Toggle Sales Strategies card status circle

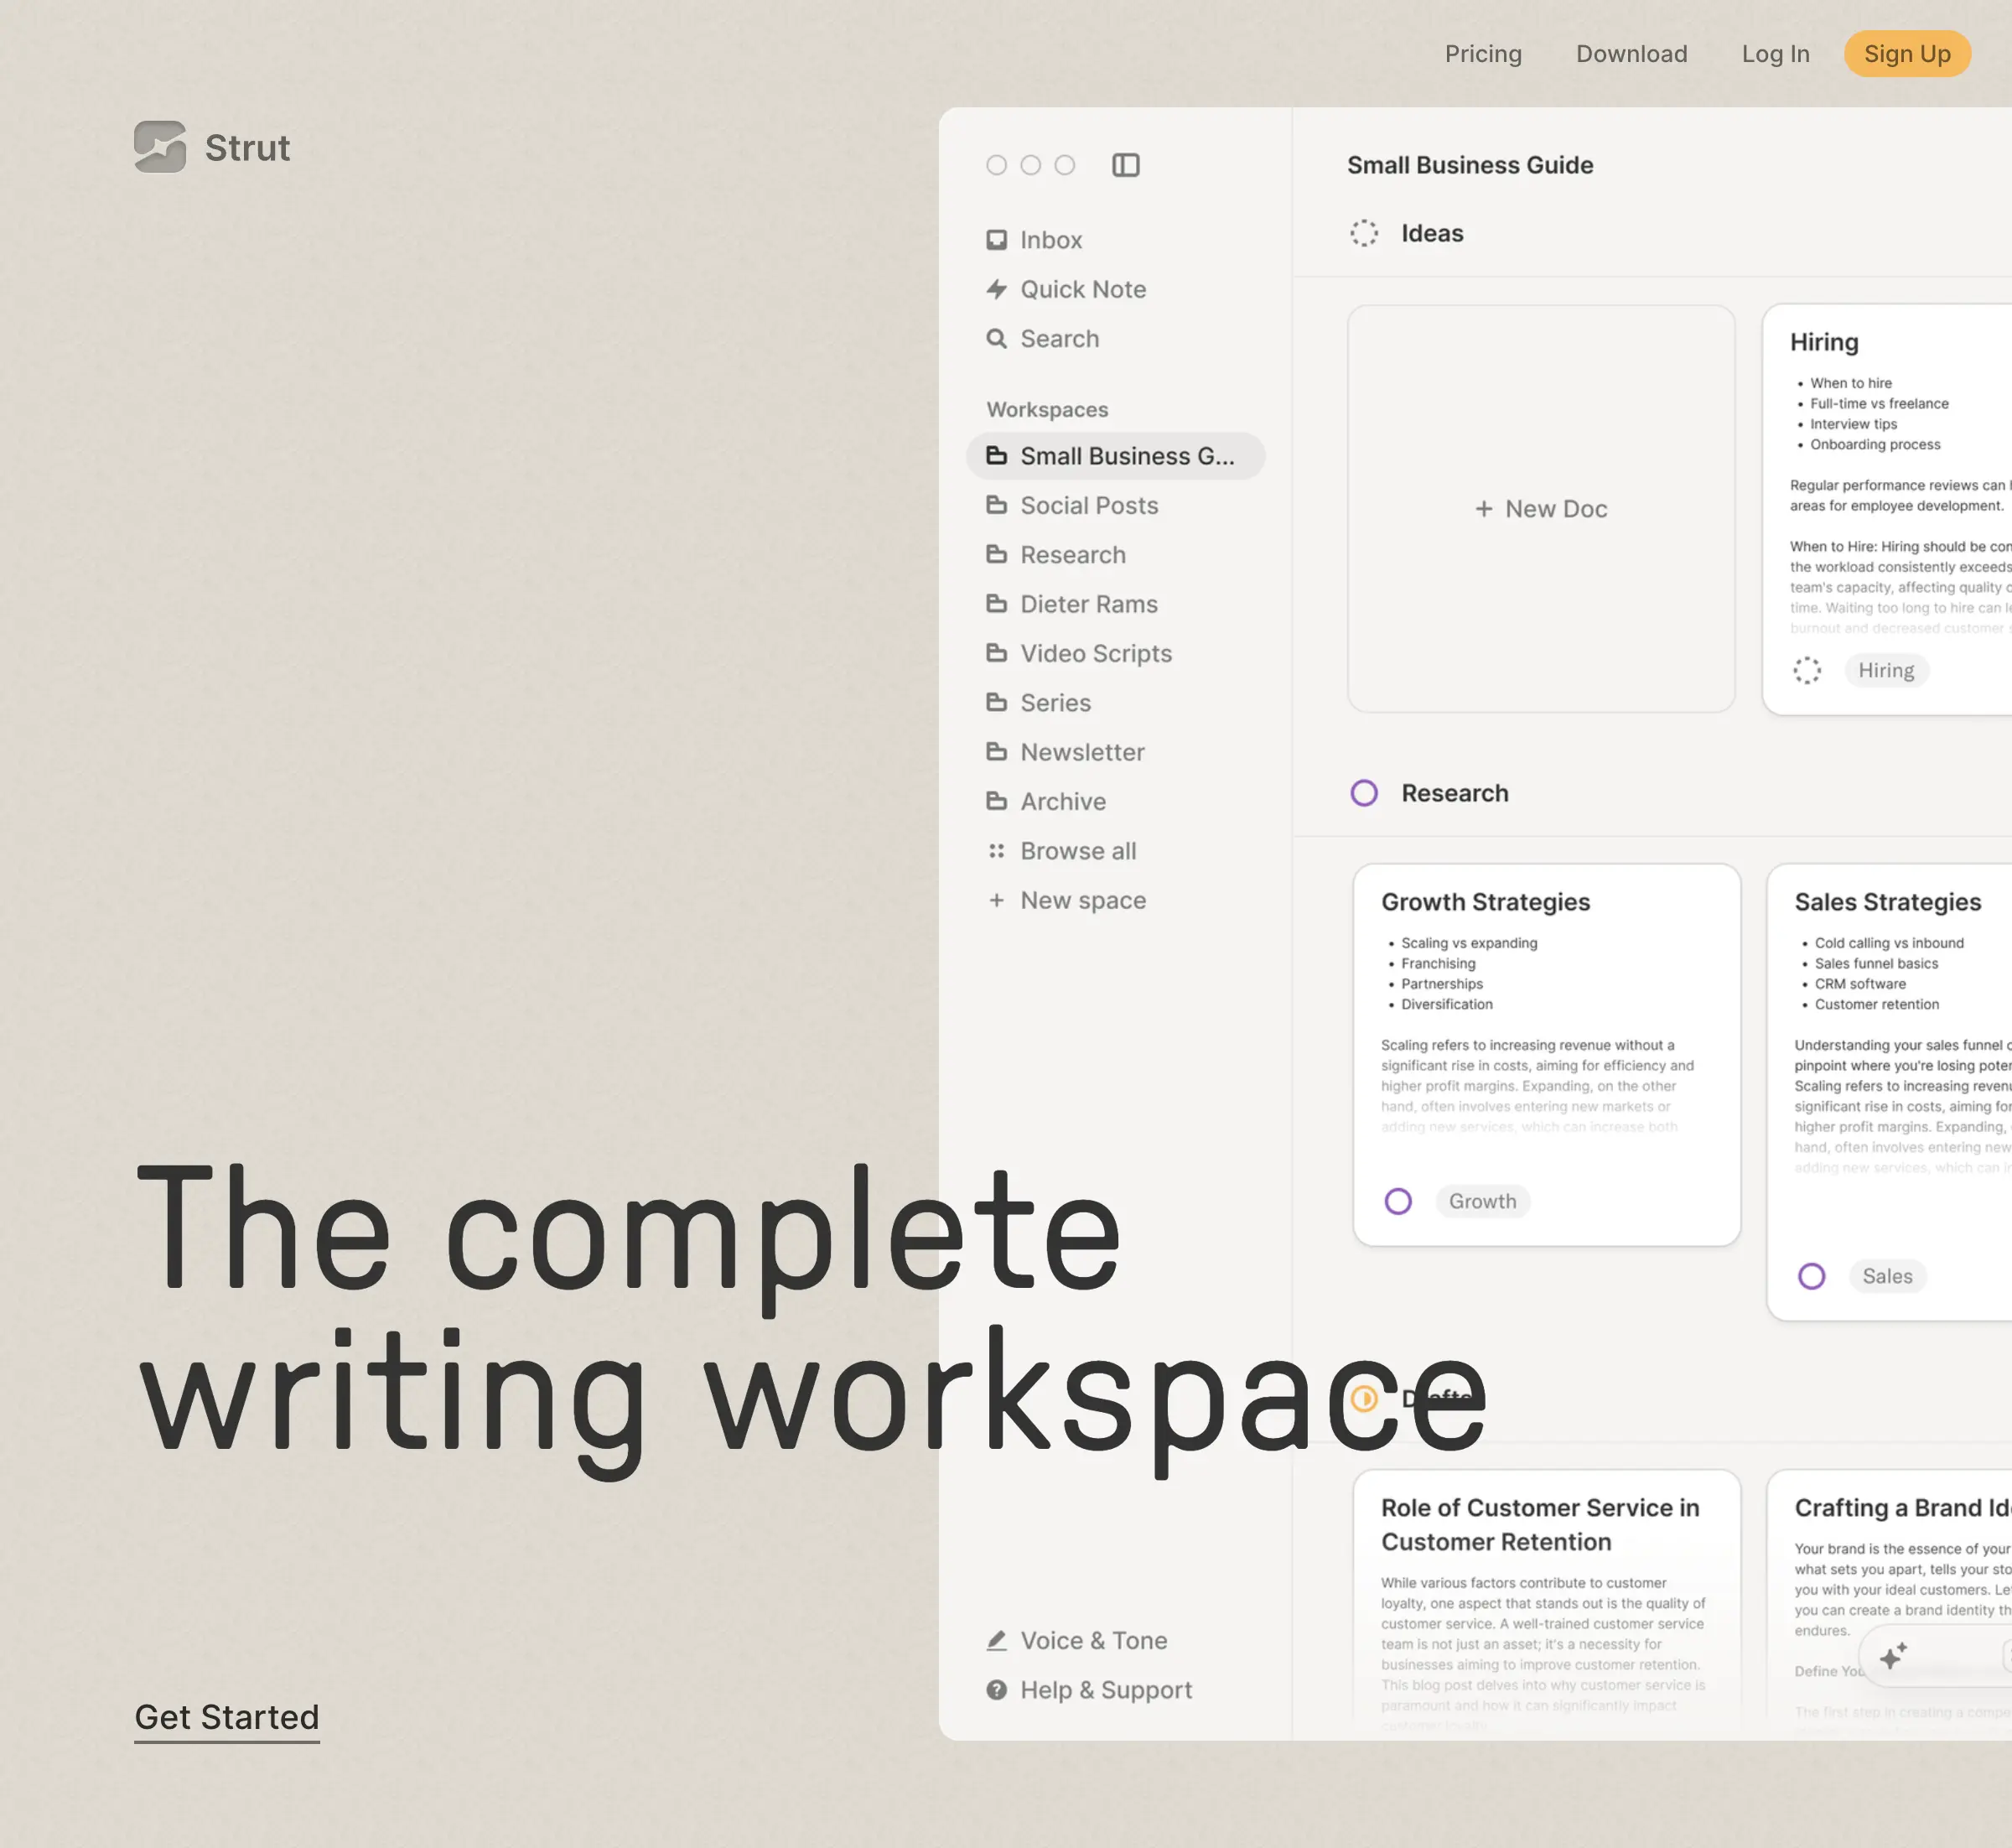coord(1811,1276)
